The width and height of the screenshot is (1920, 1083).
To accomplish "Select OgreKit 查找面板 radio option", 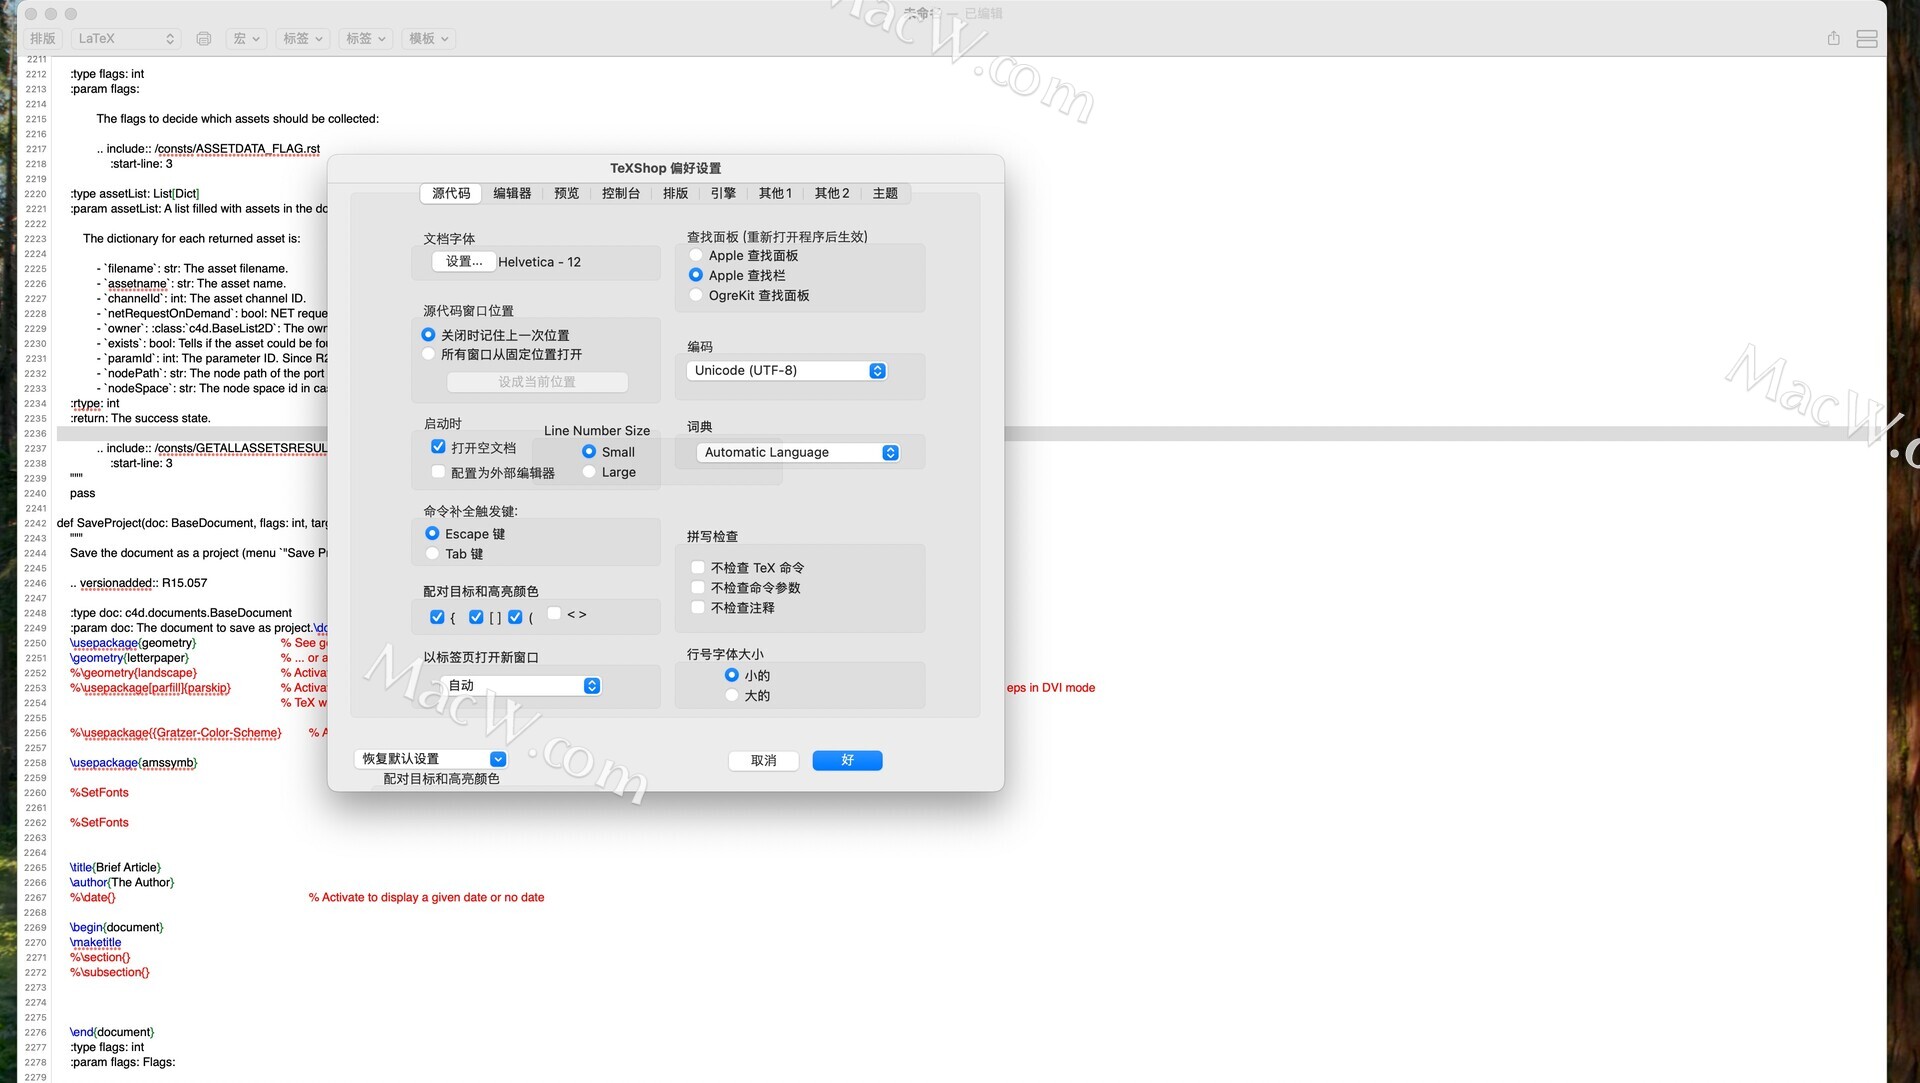I will point(696,296).
